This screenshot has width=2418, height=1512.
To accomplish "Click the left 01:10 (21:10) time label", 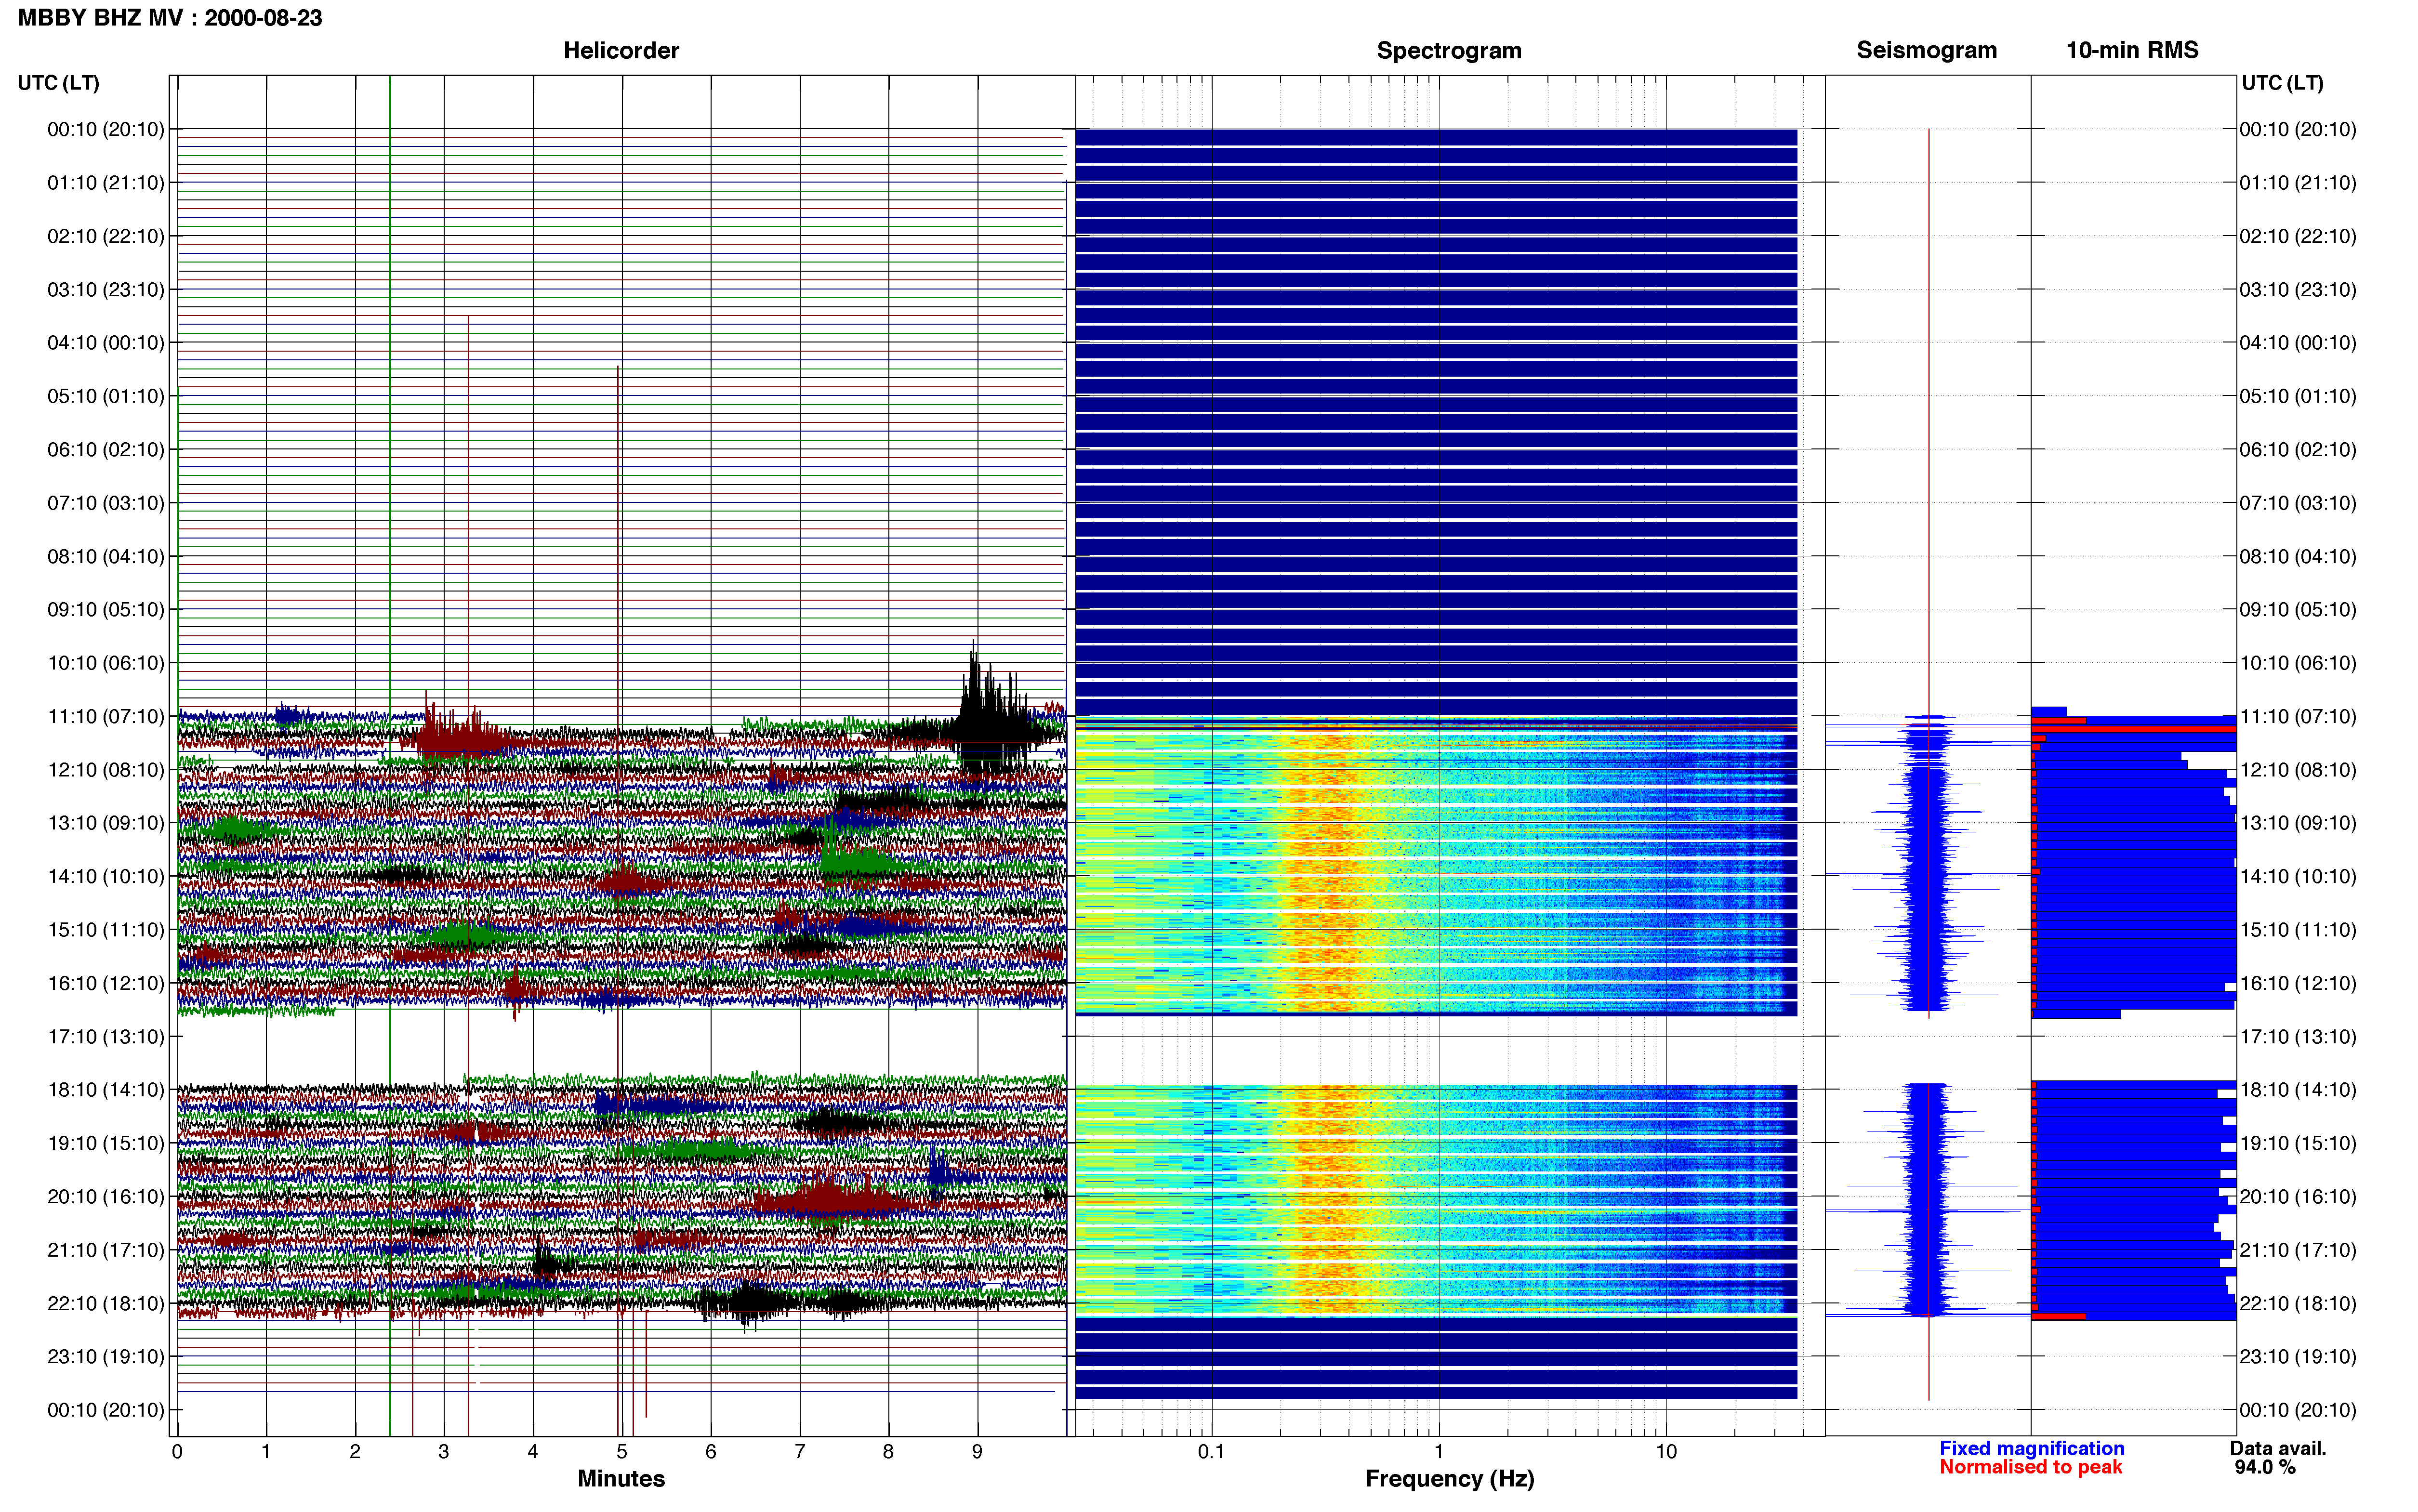I will pos(106,183).
